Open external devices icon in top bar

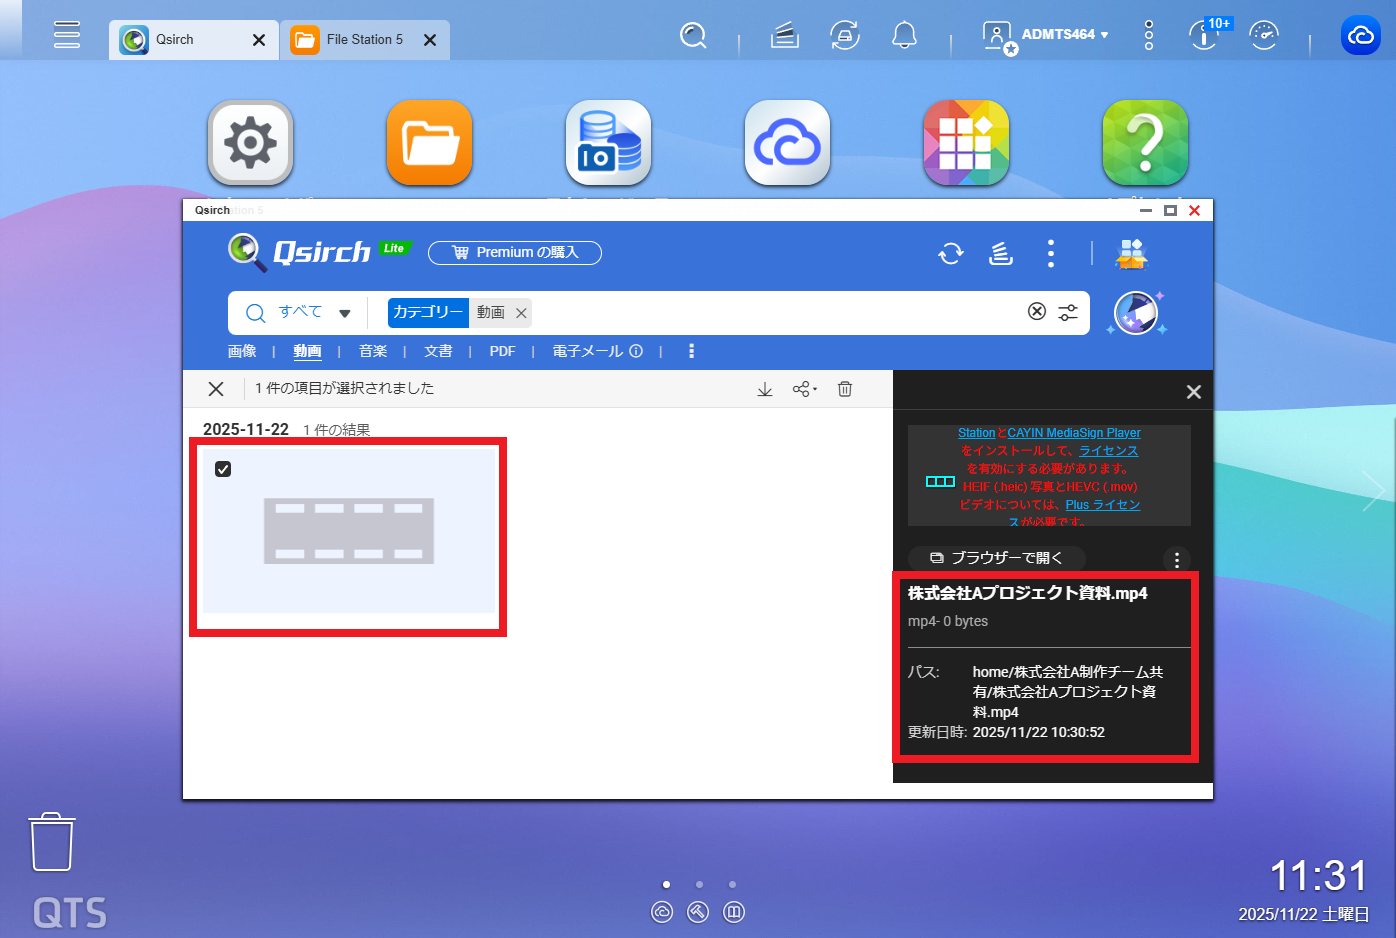click(x=845, y=36)
